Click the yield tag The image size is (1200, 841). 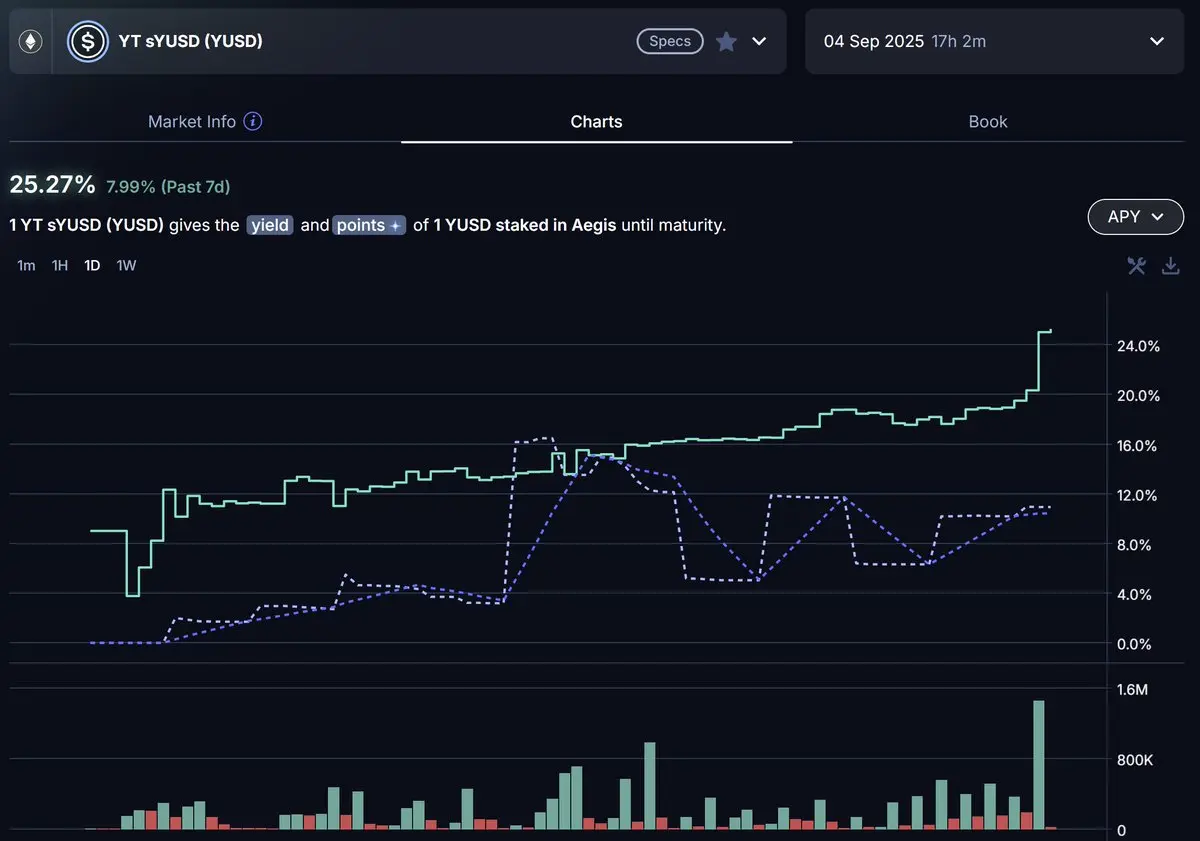[270, 225]
